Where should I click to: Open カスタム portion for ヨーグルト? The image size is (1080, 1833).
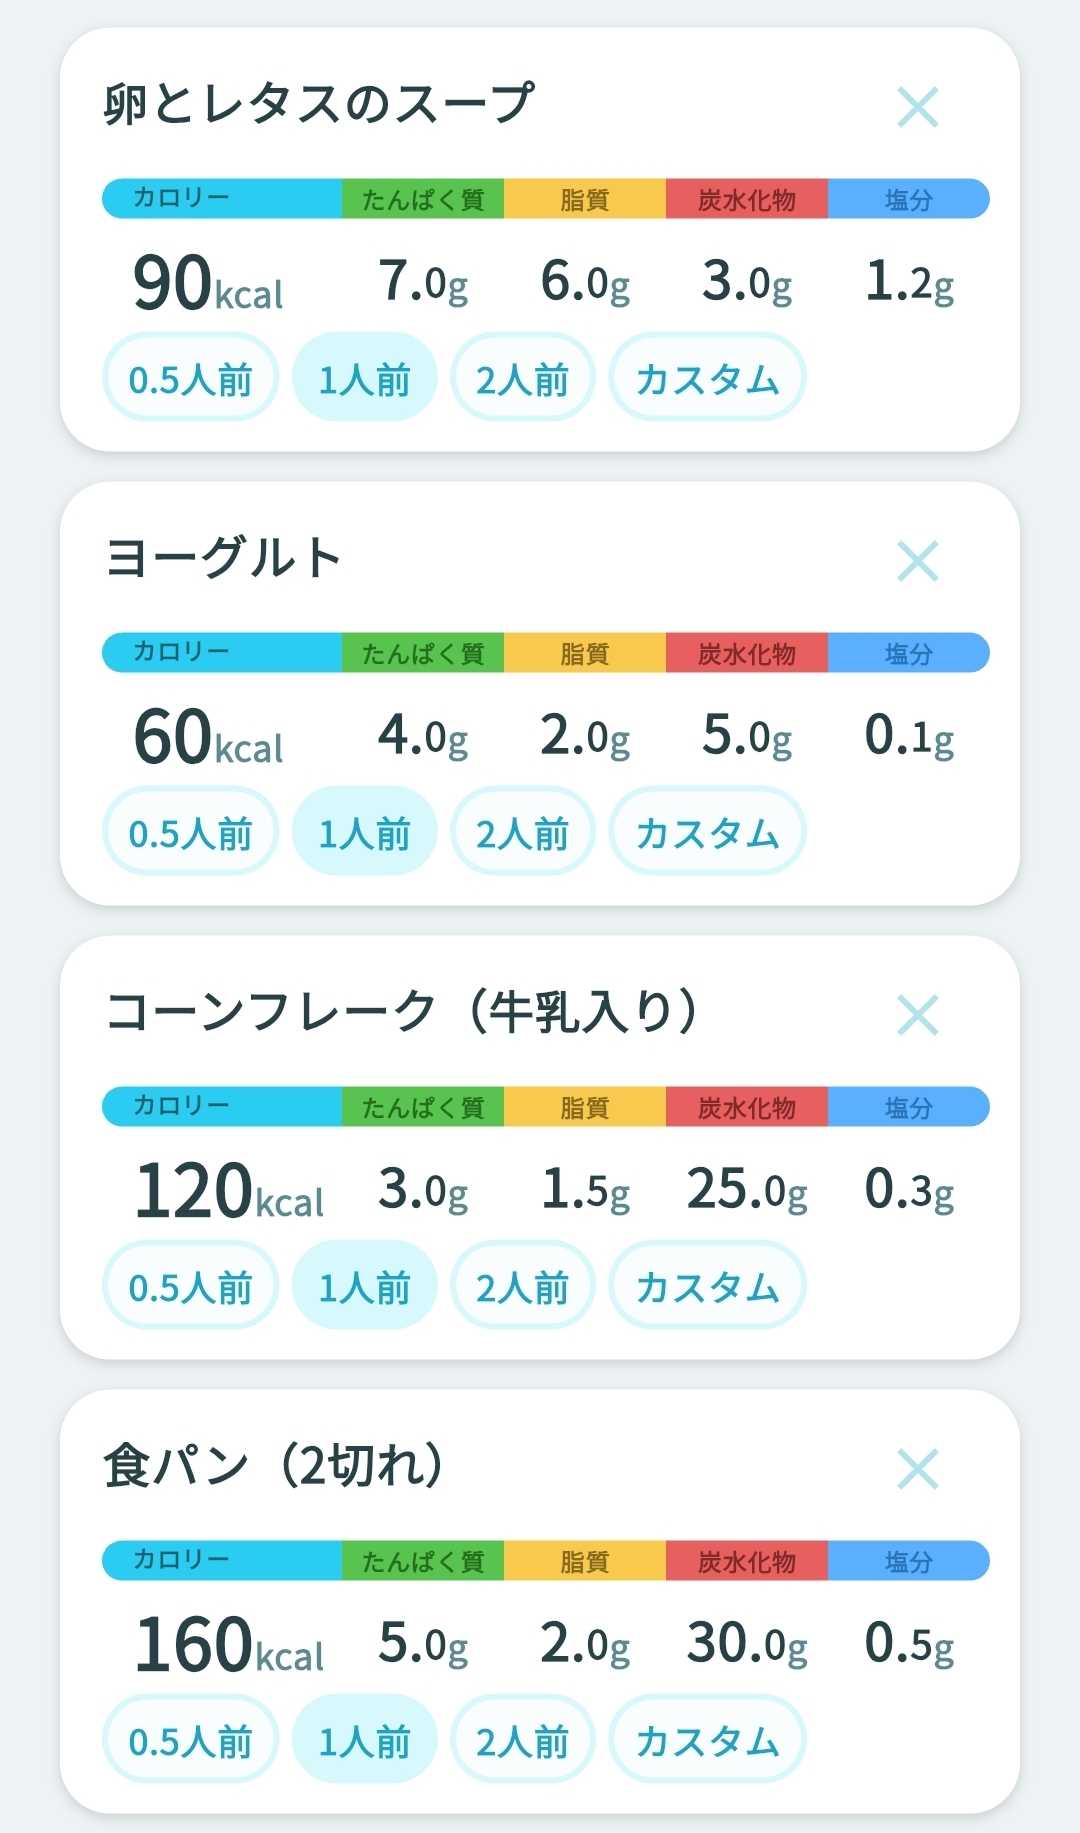point(707,831)
